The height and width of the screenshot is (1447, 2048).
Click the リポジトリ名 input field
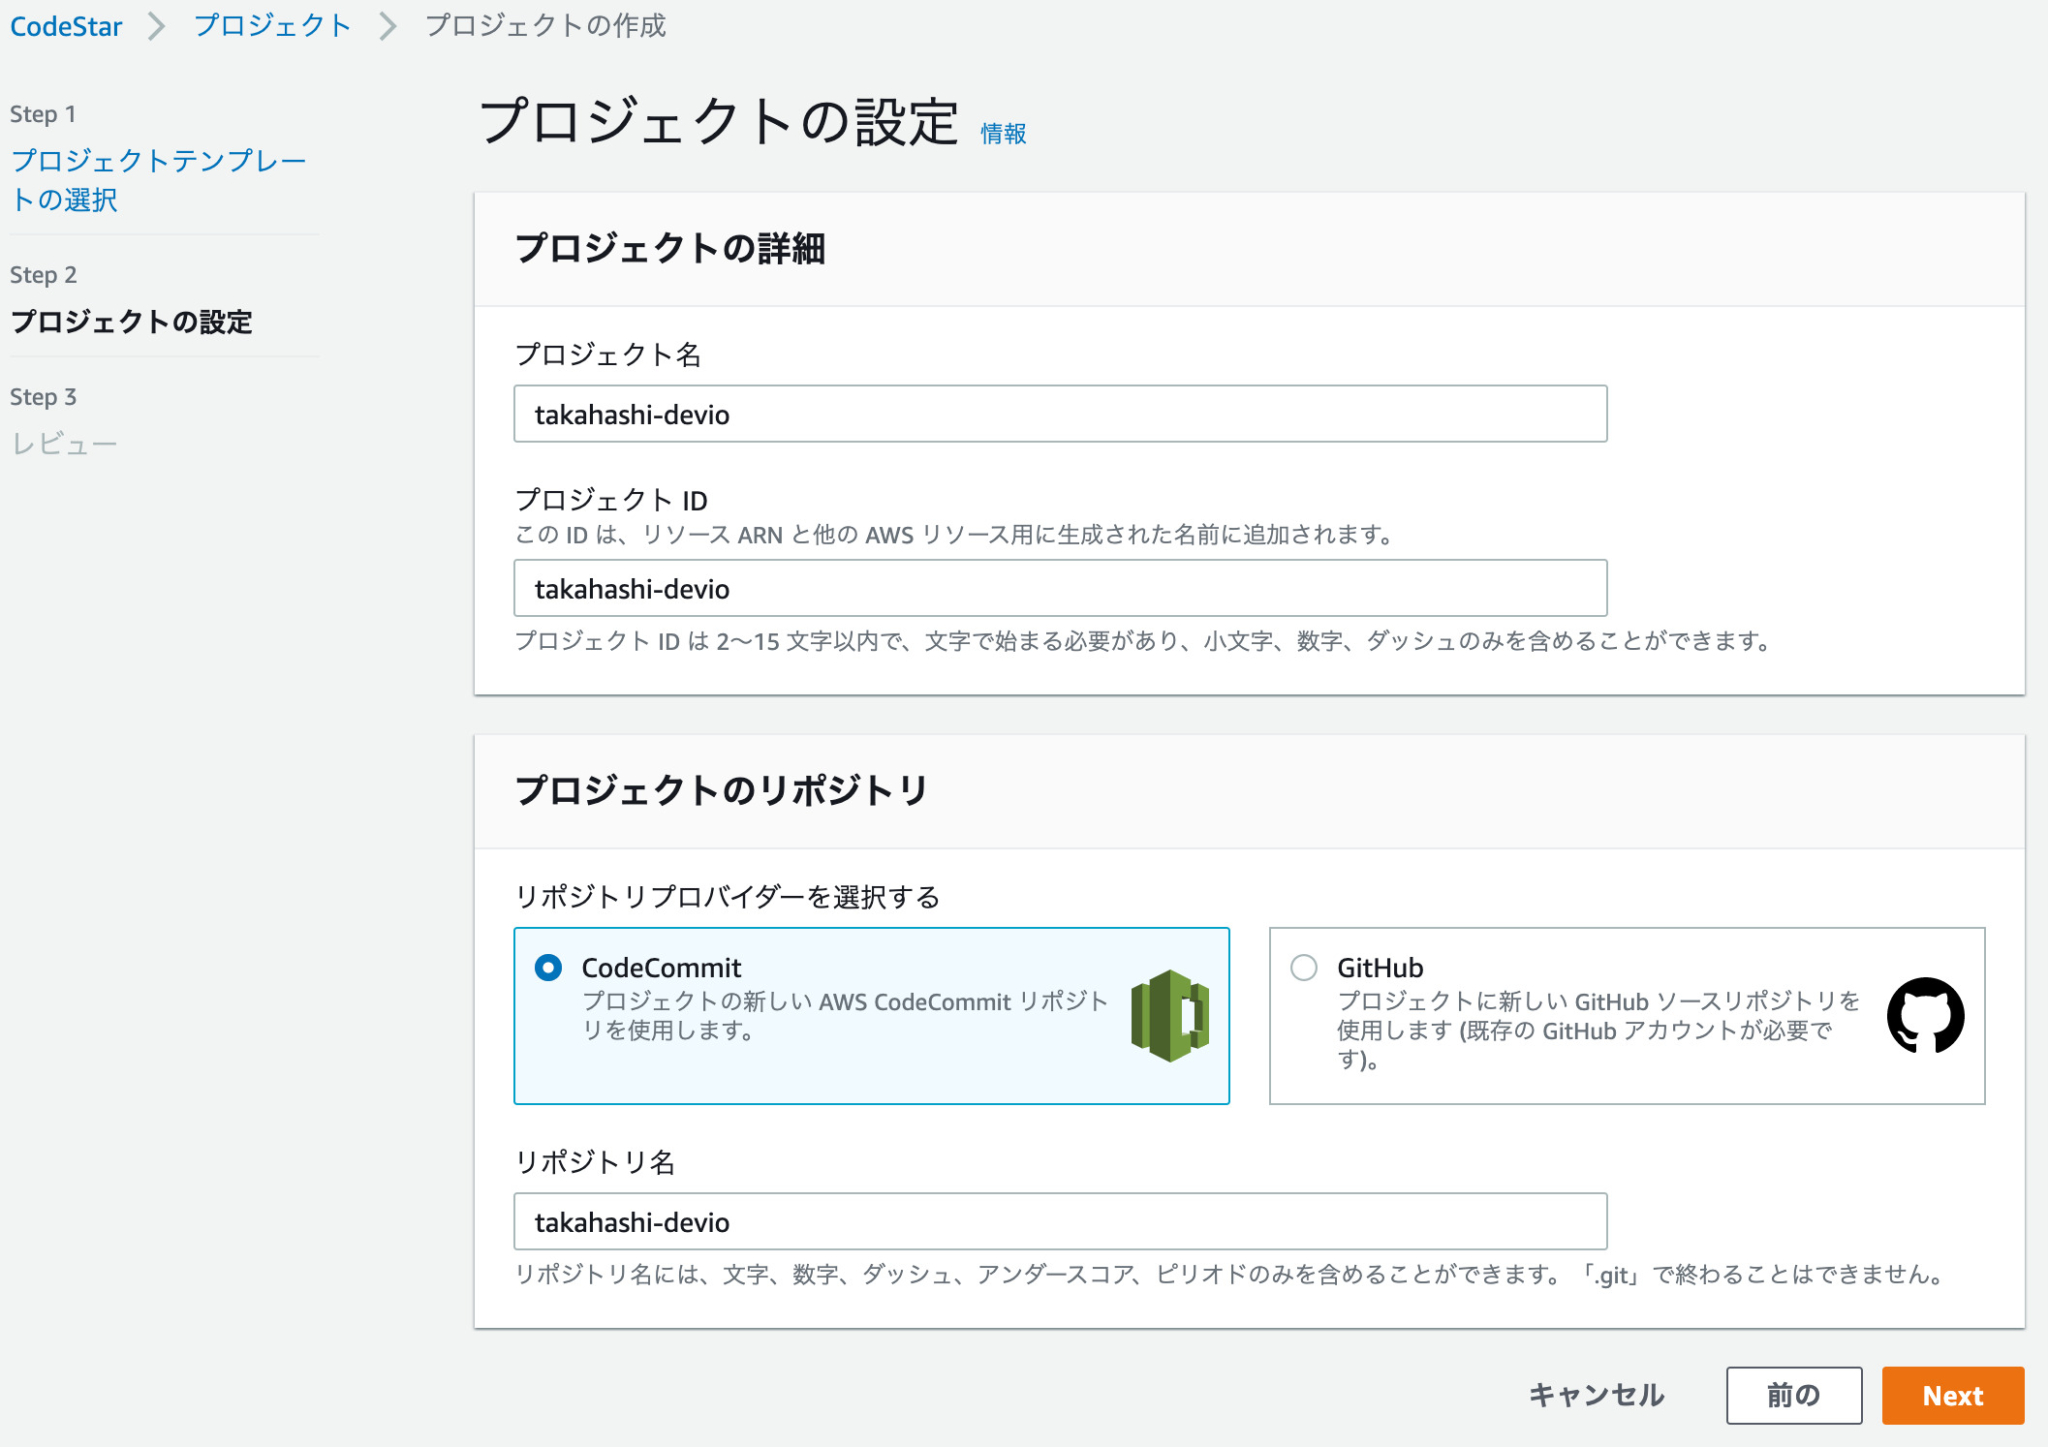click(x=1058, y=1221)
